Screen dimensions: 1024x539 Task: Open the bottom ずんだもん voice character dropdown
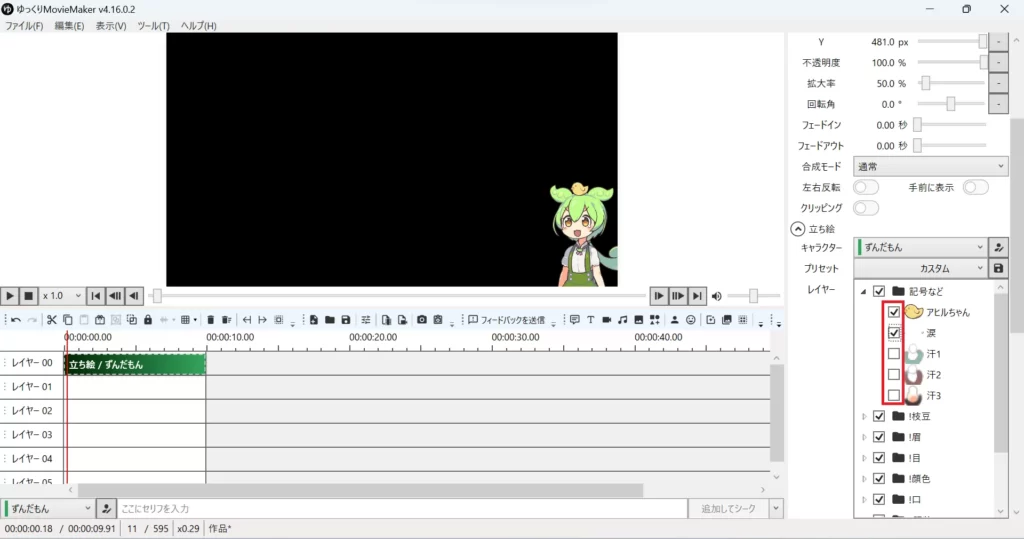click(48, 508)
